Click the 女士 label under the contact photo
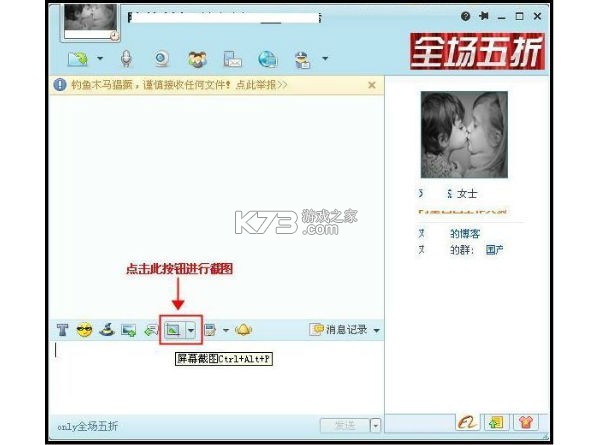 click(x=467, y=194)
